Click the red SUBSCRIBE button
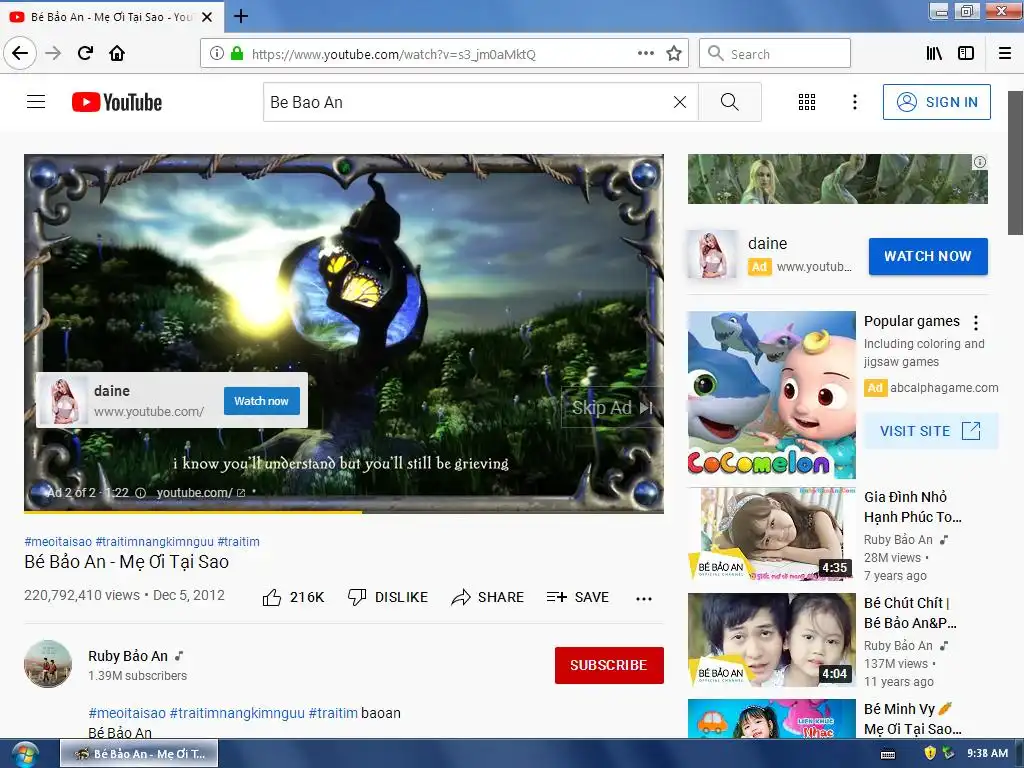1024x768 pixels. (609, 665)
